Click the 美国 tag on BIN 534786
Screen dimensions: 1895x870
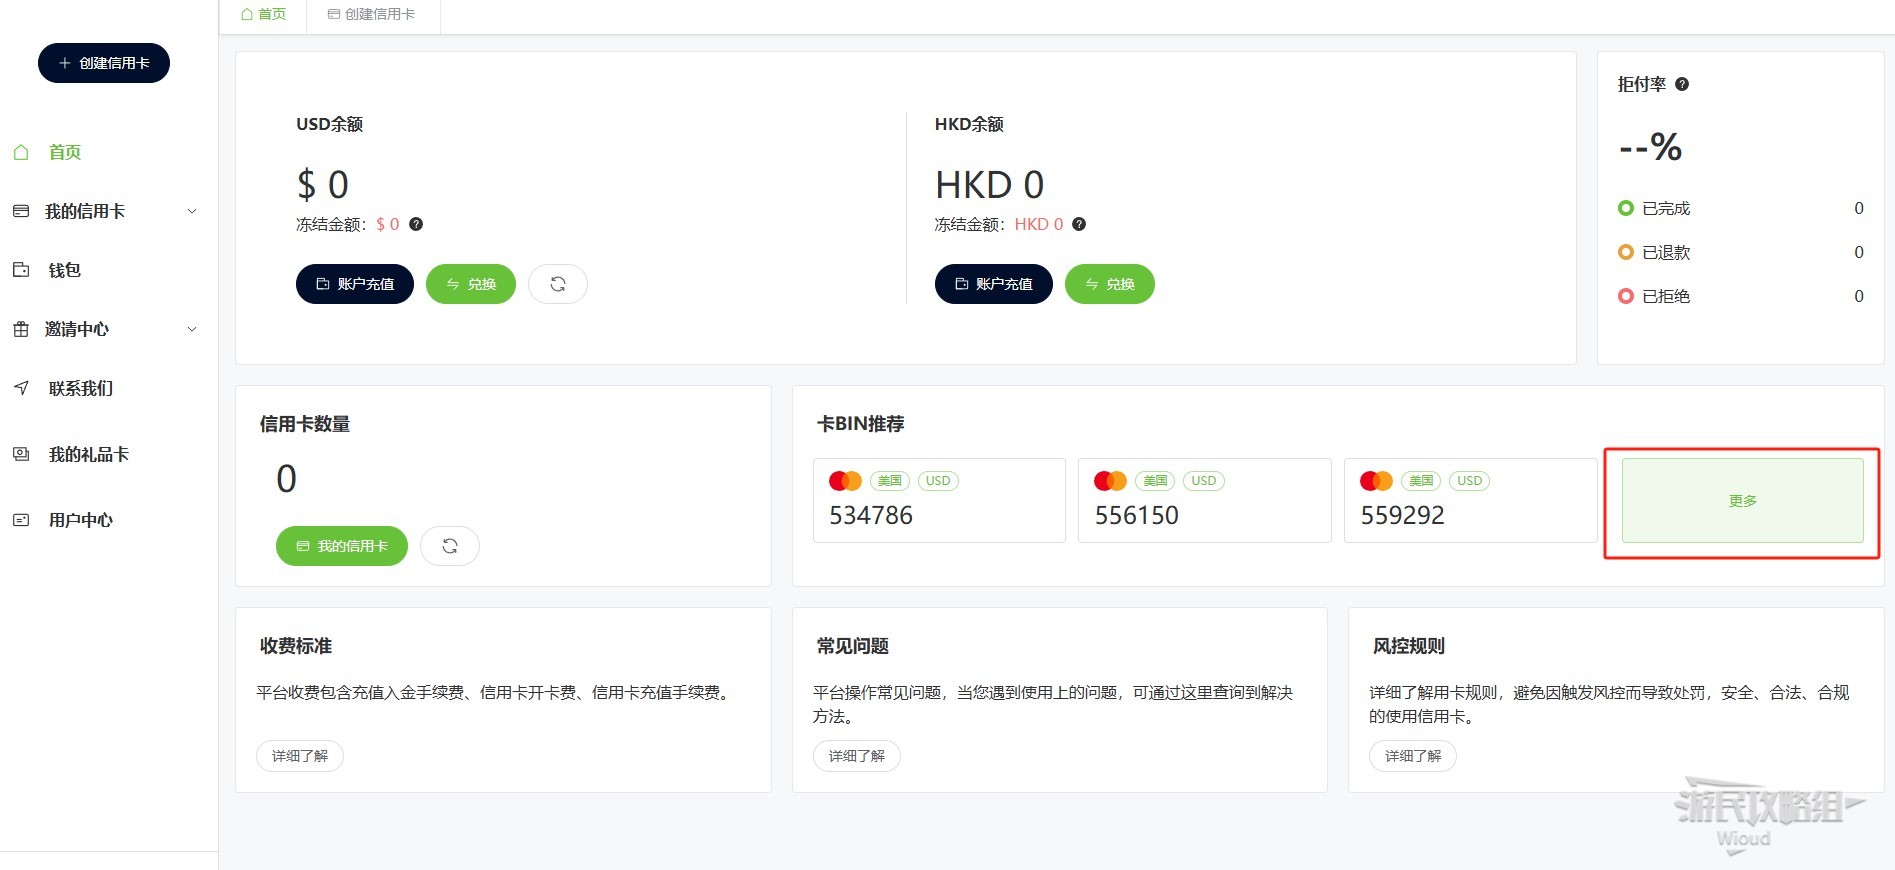click(x=890, y=481)
